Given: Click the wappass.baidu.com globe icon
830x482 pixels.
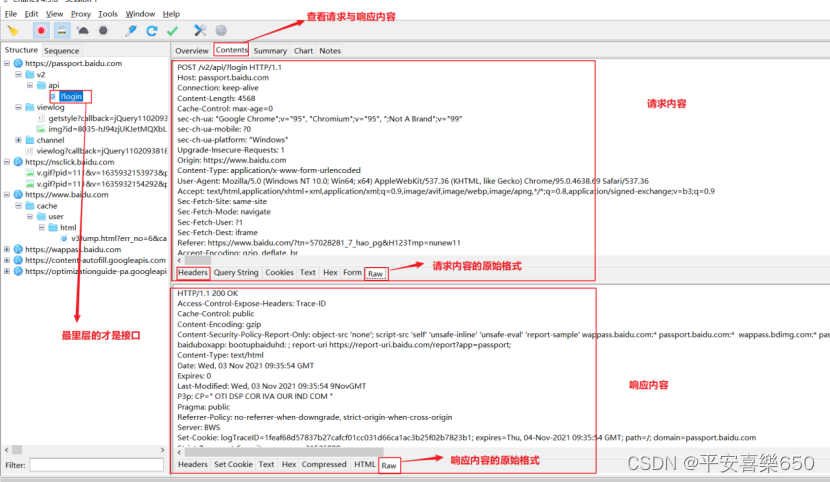Looking at the screenshot, I should (18, 249).
